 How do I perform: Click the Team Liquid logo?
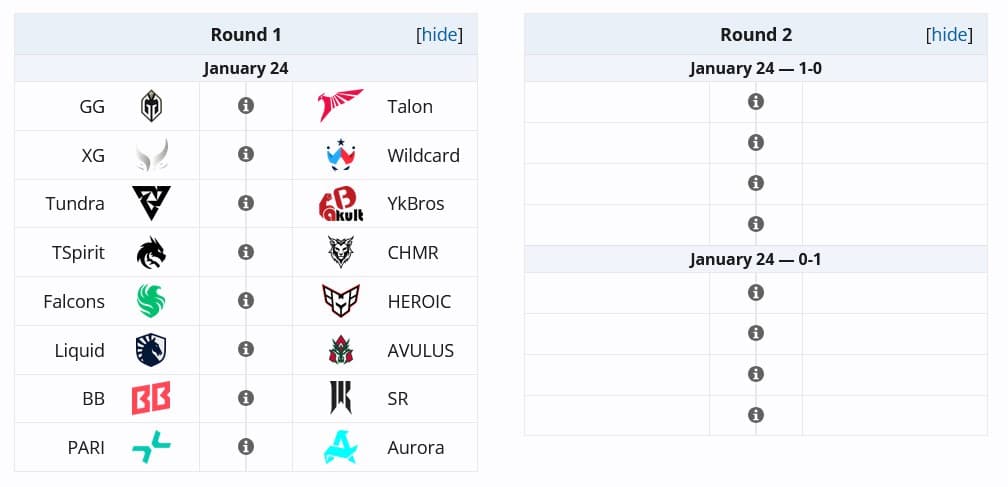click(x=151, y=350)
